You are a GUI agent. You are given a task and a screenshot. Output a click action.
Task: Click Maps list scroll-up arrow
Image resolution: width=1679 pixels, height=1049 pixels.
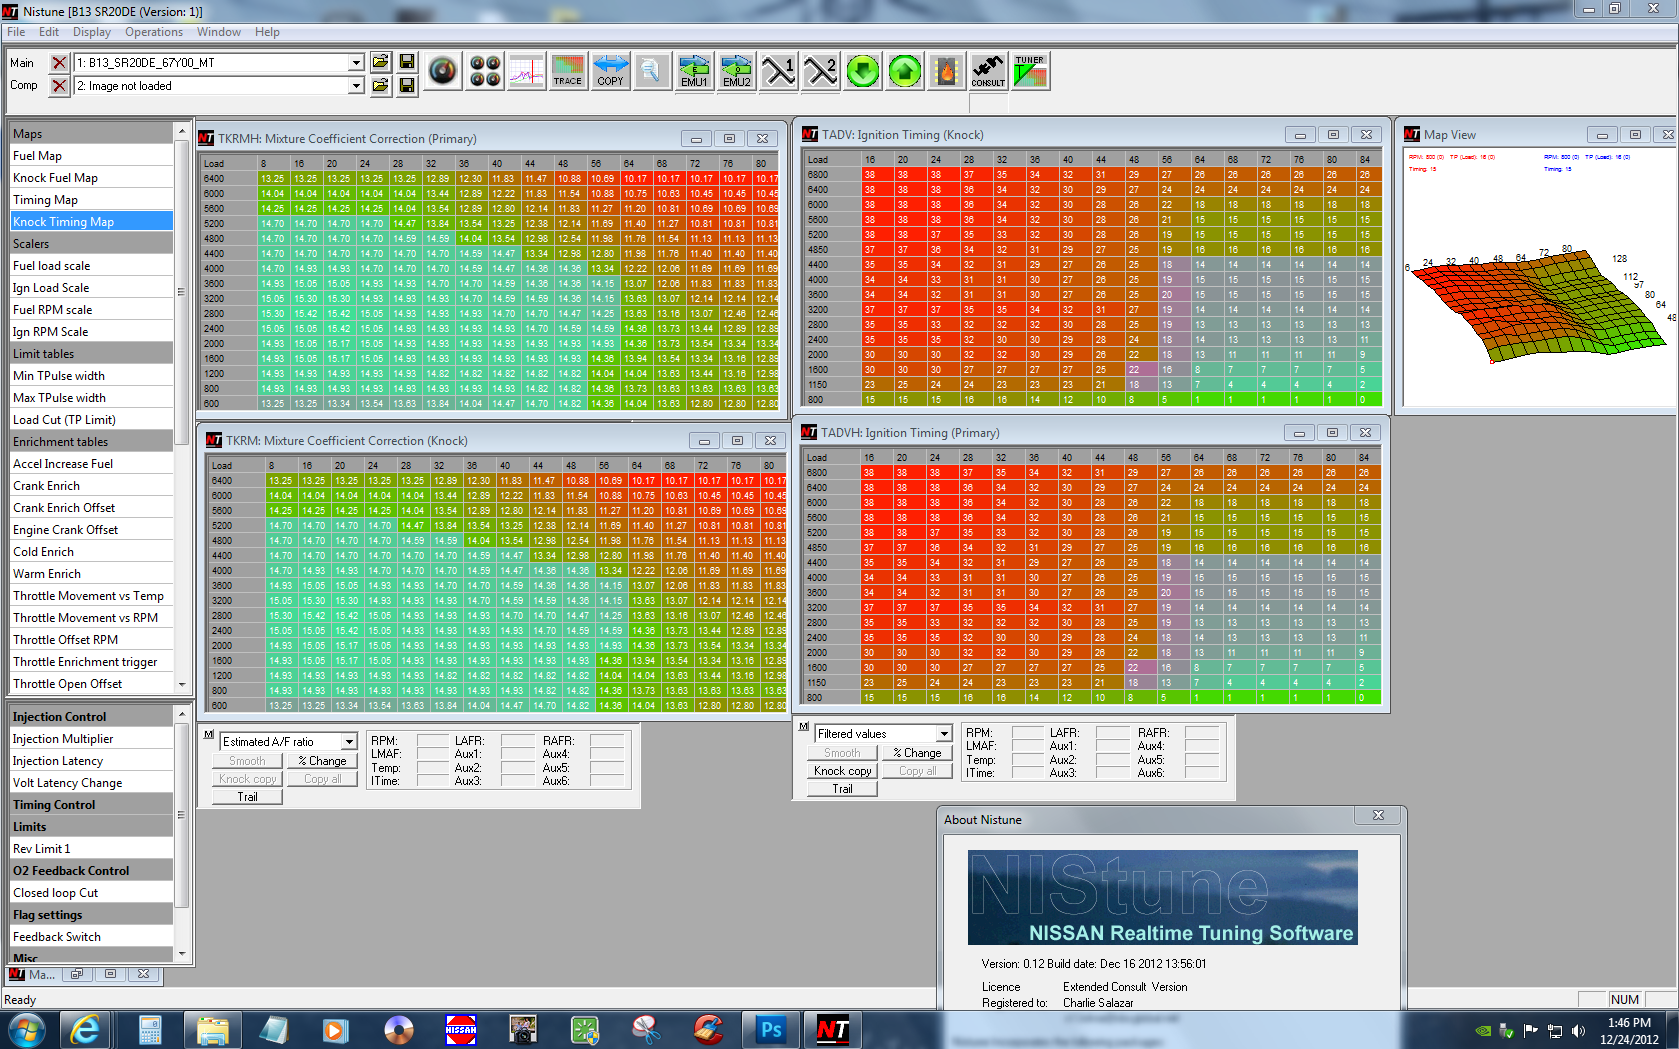[181, 132]
